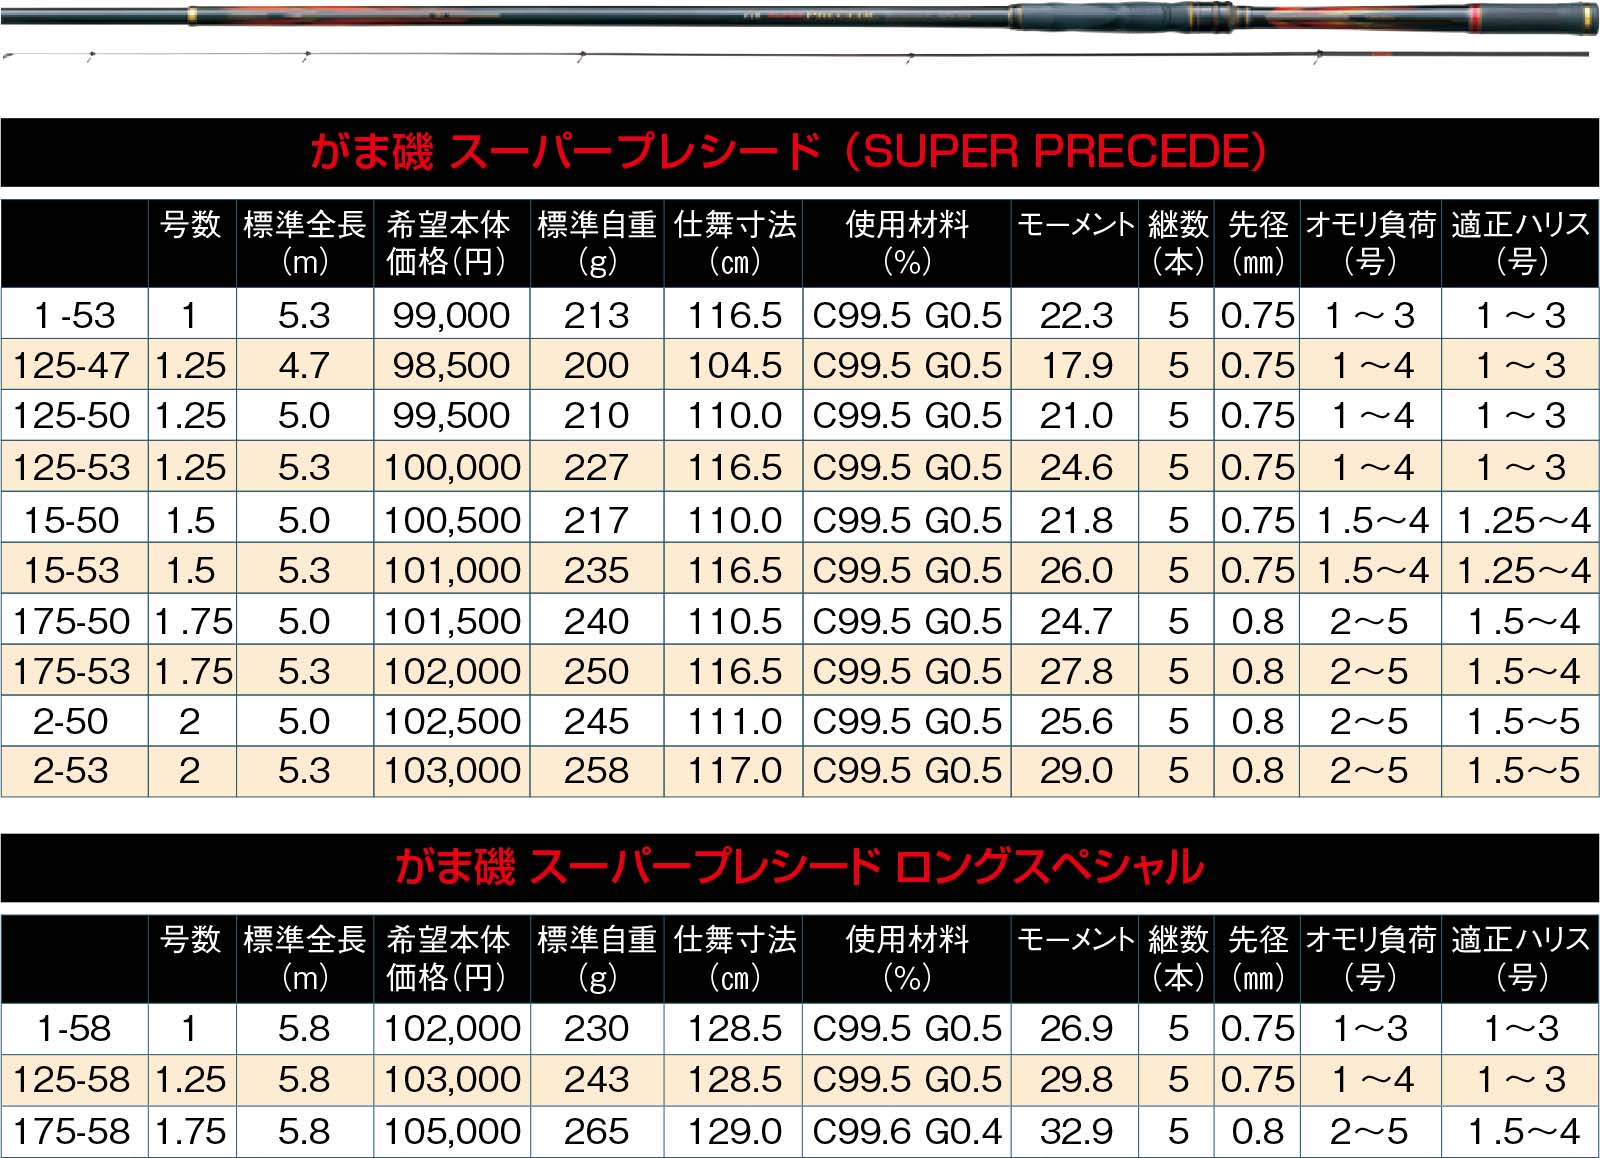Click the moment value 32.9
The width and height of the screenshot is (1600, 1158).
[x=1076, y=1131]
